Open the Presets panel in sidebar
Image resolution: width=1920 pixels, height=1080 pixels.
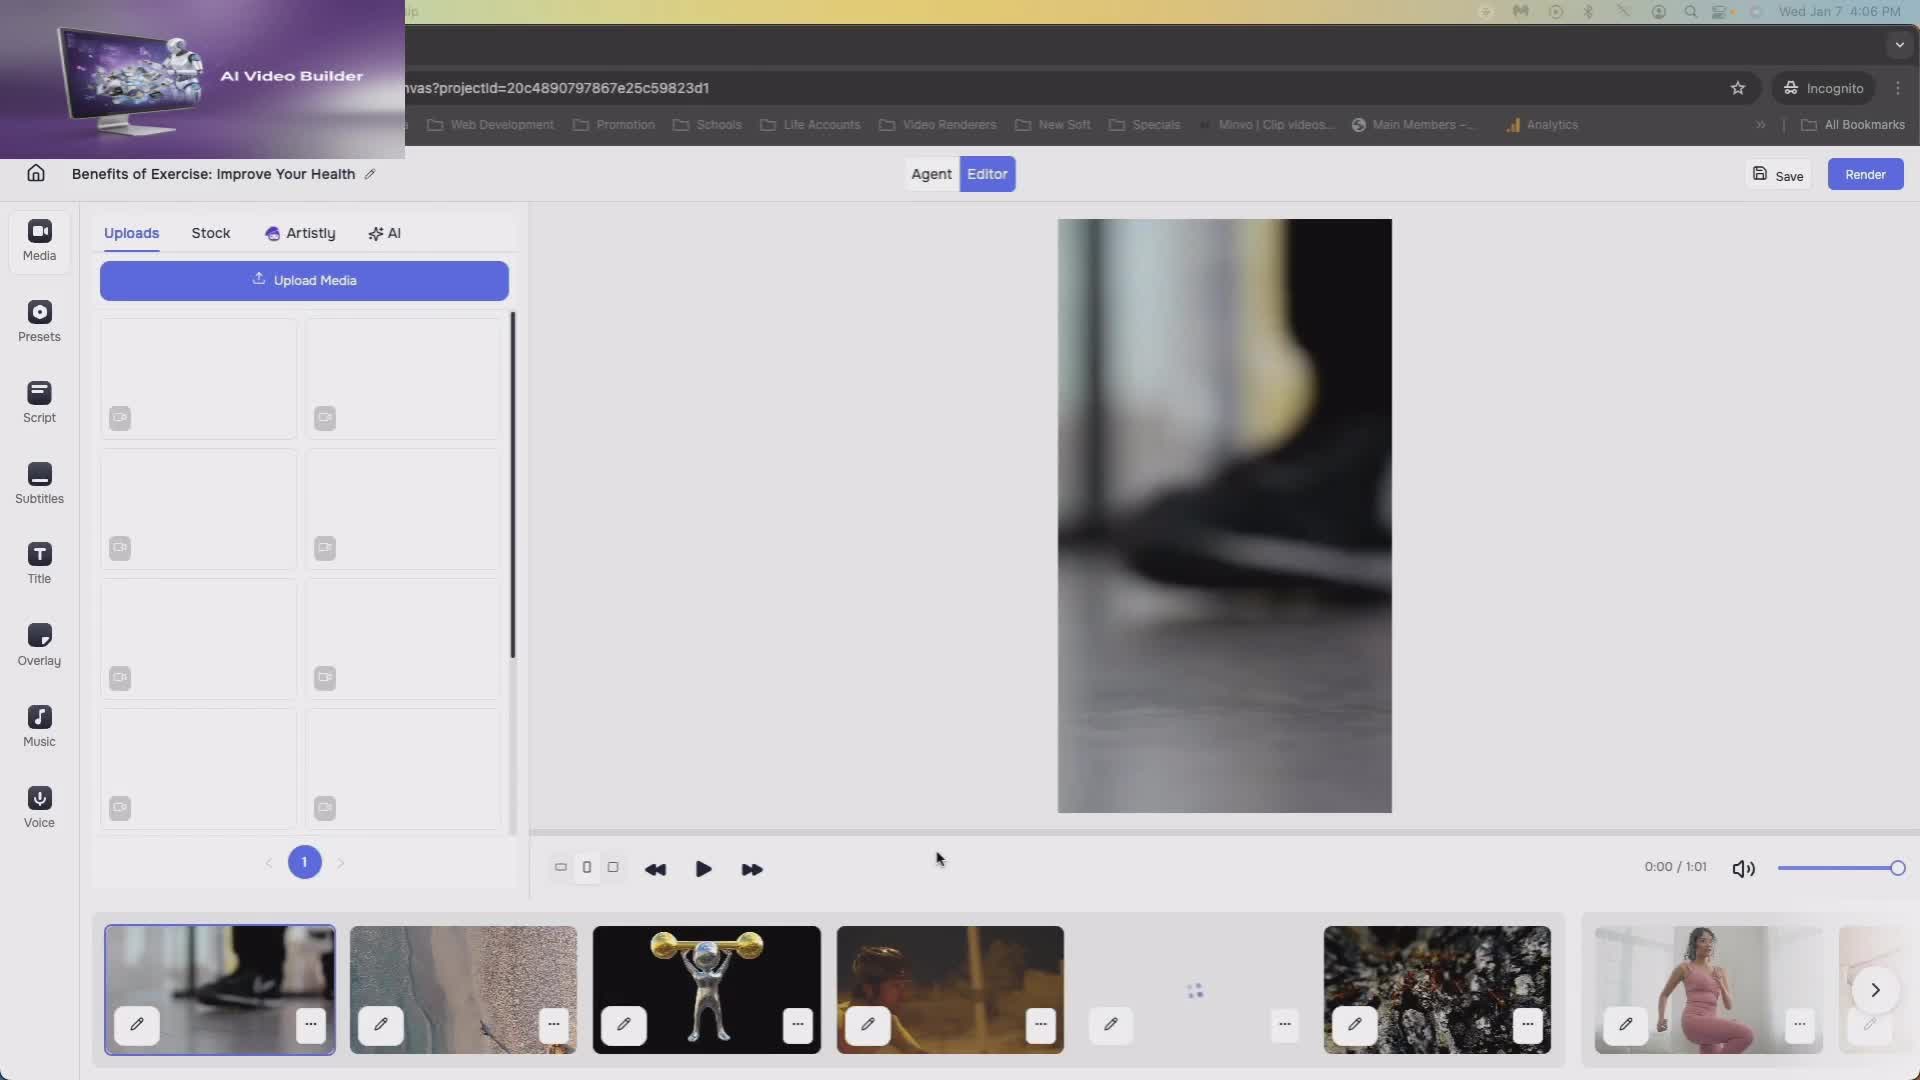click(39, 321)
